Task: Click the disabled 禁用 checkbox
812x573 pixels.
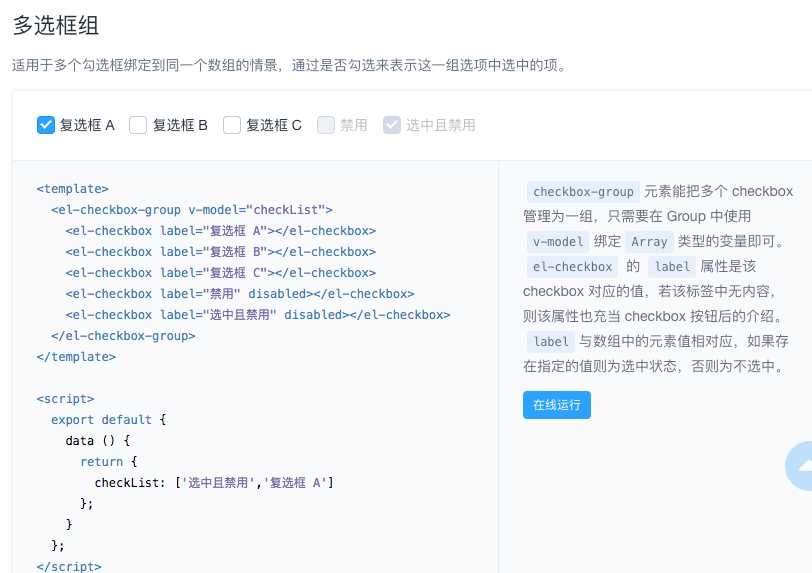Action: click(x=326, y=125)
